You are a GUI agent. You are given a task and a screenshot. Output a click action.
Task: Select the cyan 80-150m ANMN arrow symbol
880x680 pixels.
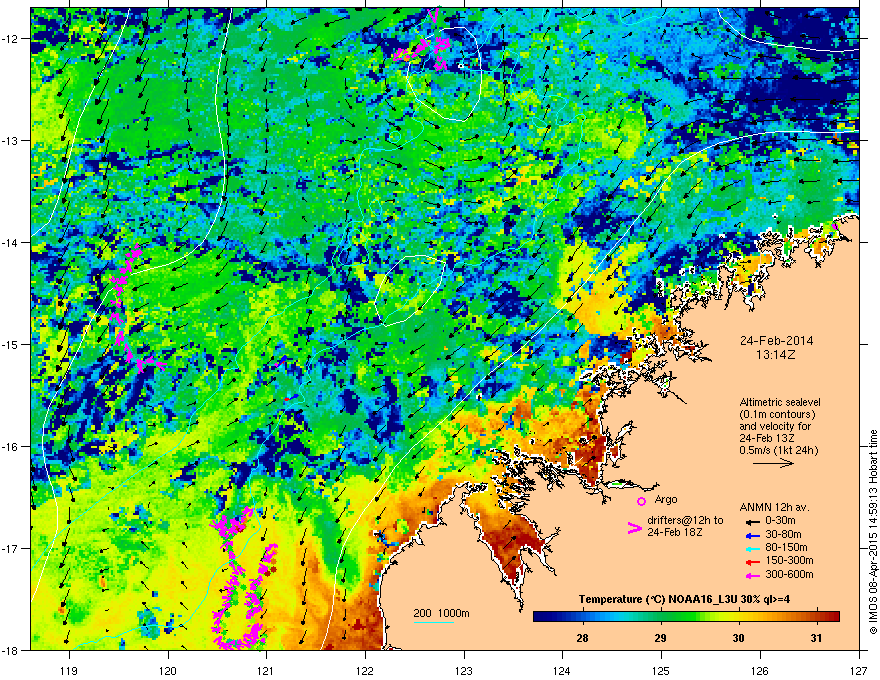pos(751,548)
